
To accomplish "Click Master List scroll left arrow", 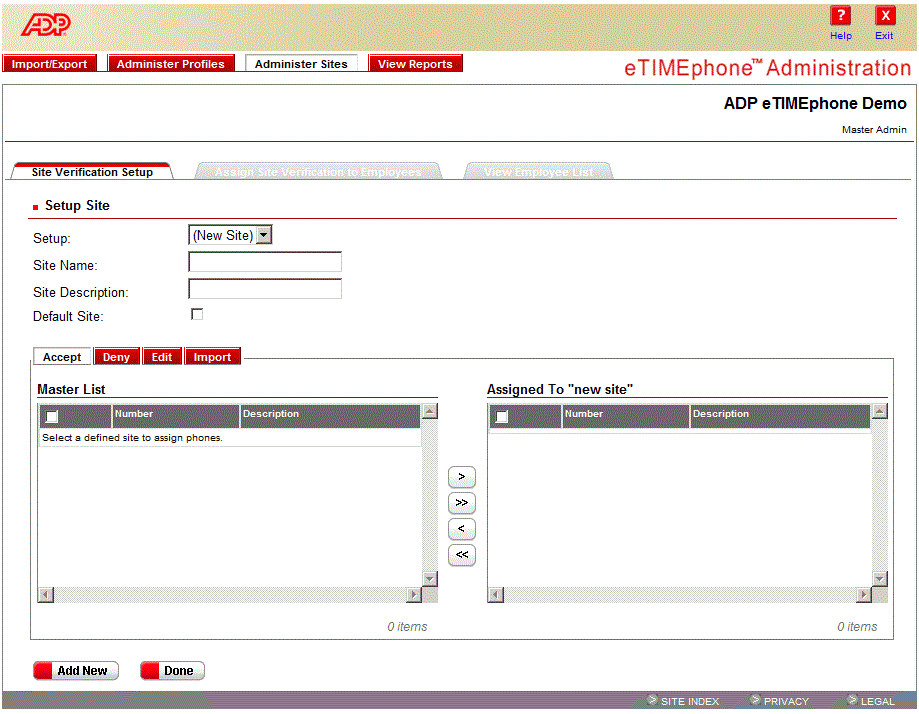I will click(46, 594).
